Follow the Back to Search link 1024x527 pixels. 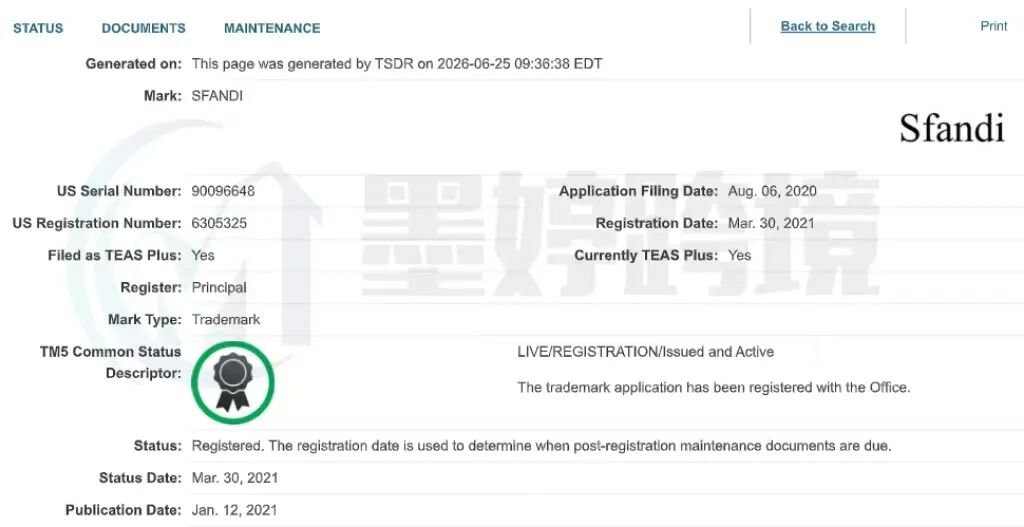(827, 26)
